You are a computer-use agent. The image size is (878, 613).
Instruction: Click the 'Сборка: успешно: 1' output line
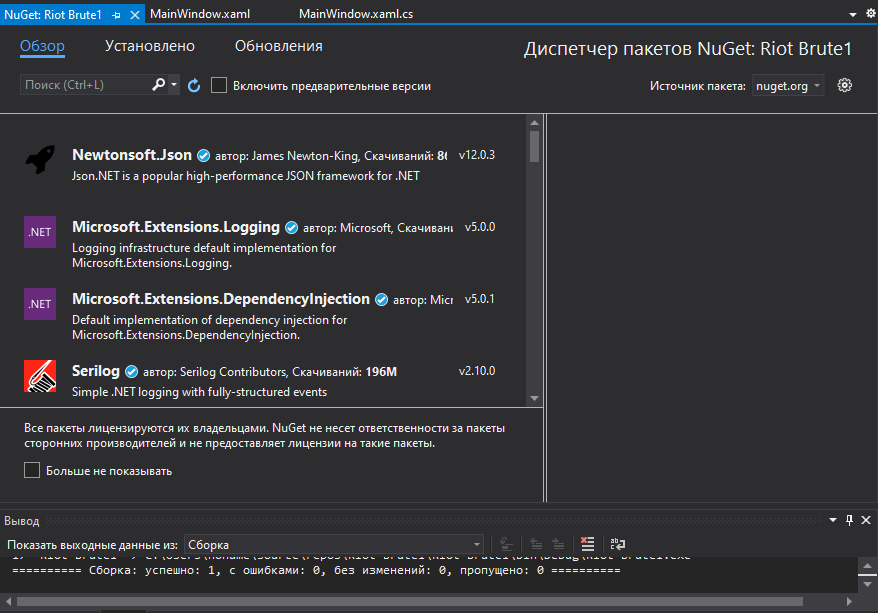click(316, 570)
